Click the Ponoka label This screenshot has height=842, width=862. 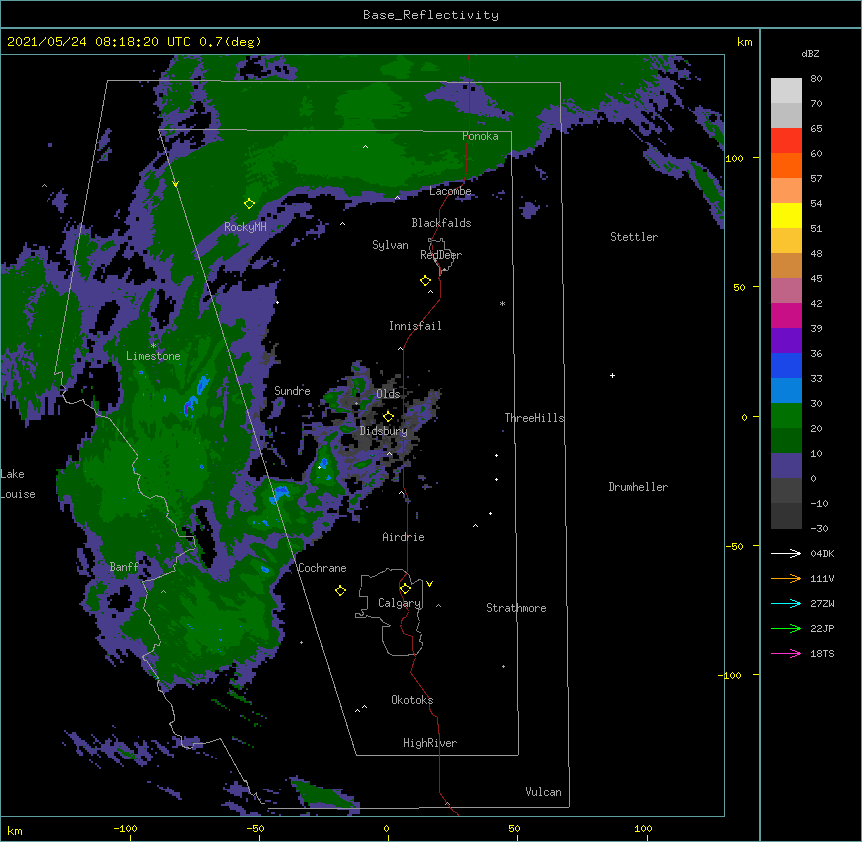[480, 136]
